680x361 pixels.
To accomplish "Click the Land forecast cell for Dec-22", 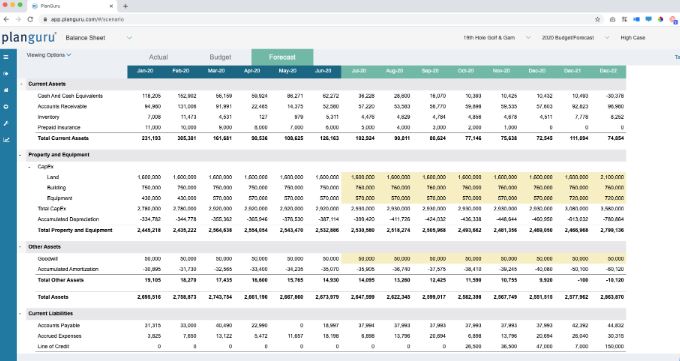I will [x=608, y=177].
